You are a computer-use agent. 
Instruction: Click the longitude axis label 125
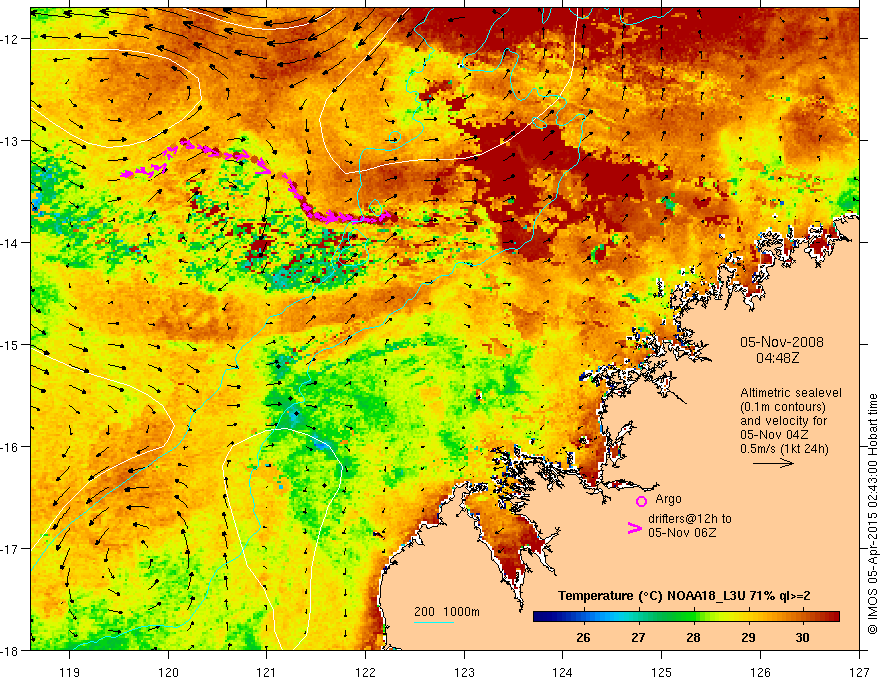(x=662, y=672)
